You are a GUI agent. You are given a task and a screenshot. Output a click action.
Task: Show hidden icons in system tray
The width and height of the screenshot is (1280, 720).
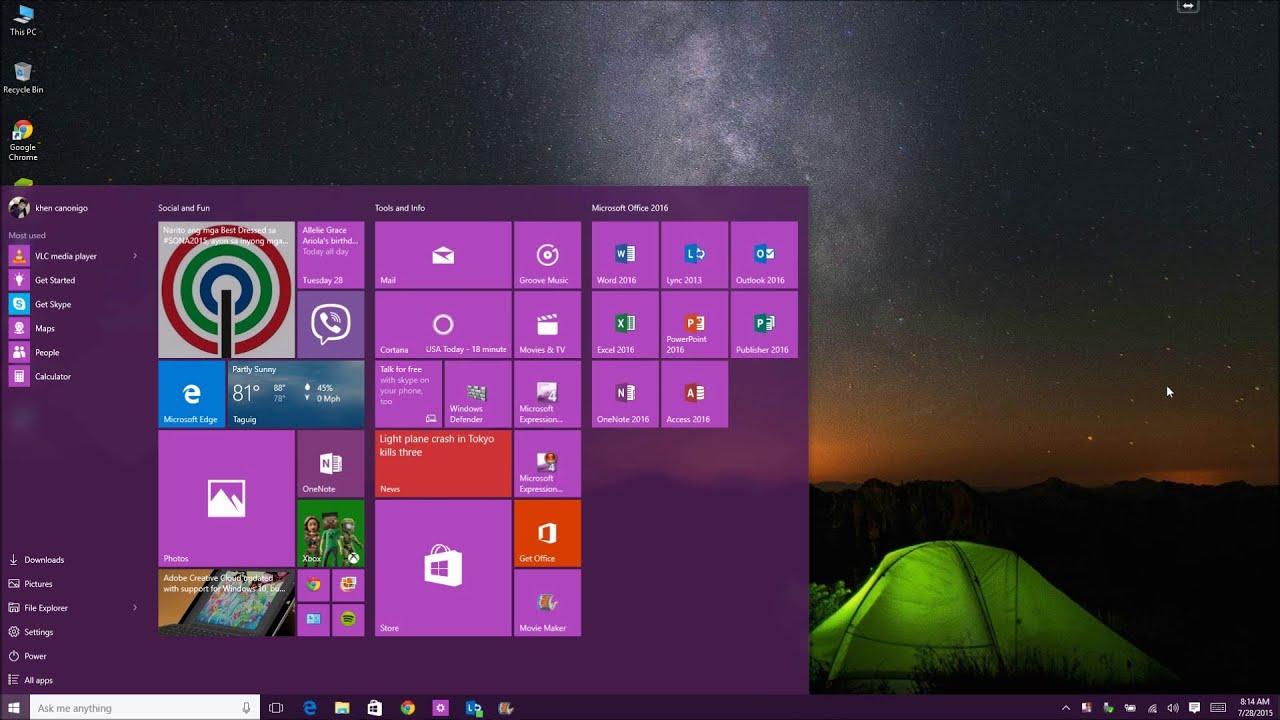click(x=1065, y=708)
